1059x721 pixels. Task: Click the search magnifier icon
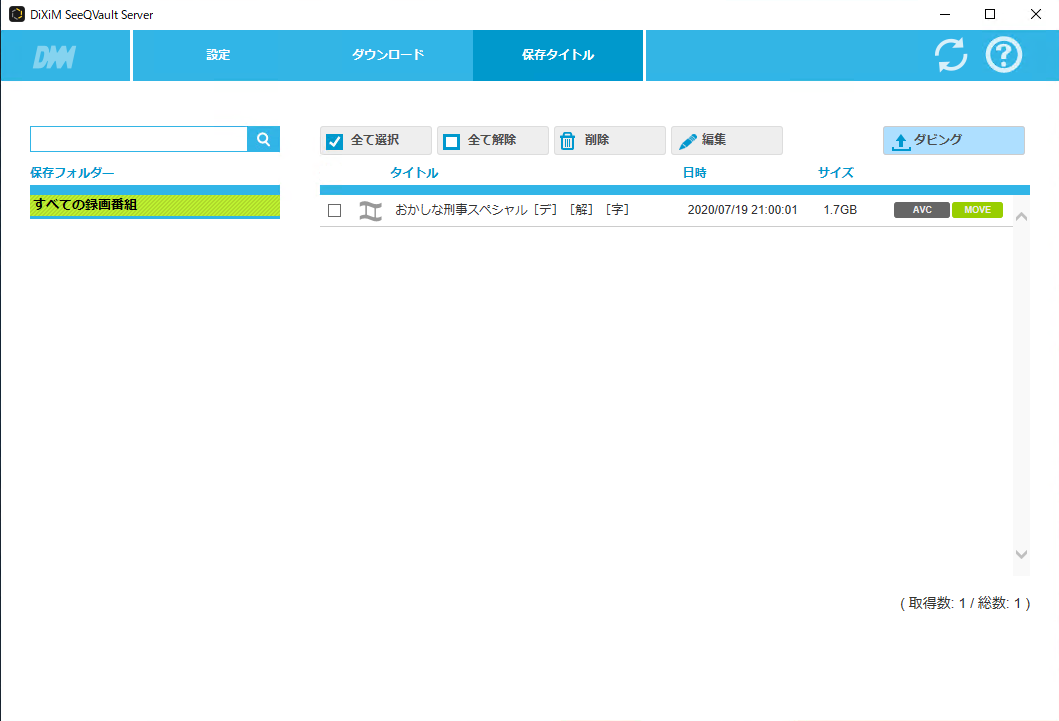point(264,140)
